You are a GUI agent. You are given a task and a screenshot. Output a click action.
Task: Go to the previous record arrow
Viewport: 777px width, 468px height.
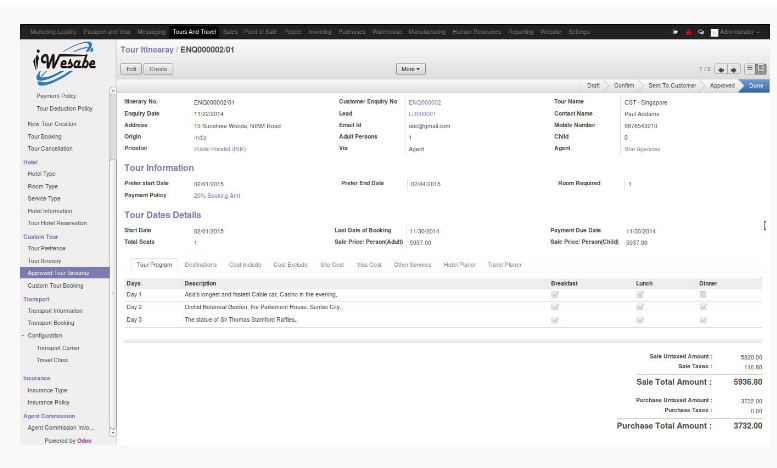(721, 69)
